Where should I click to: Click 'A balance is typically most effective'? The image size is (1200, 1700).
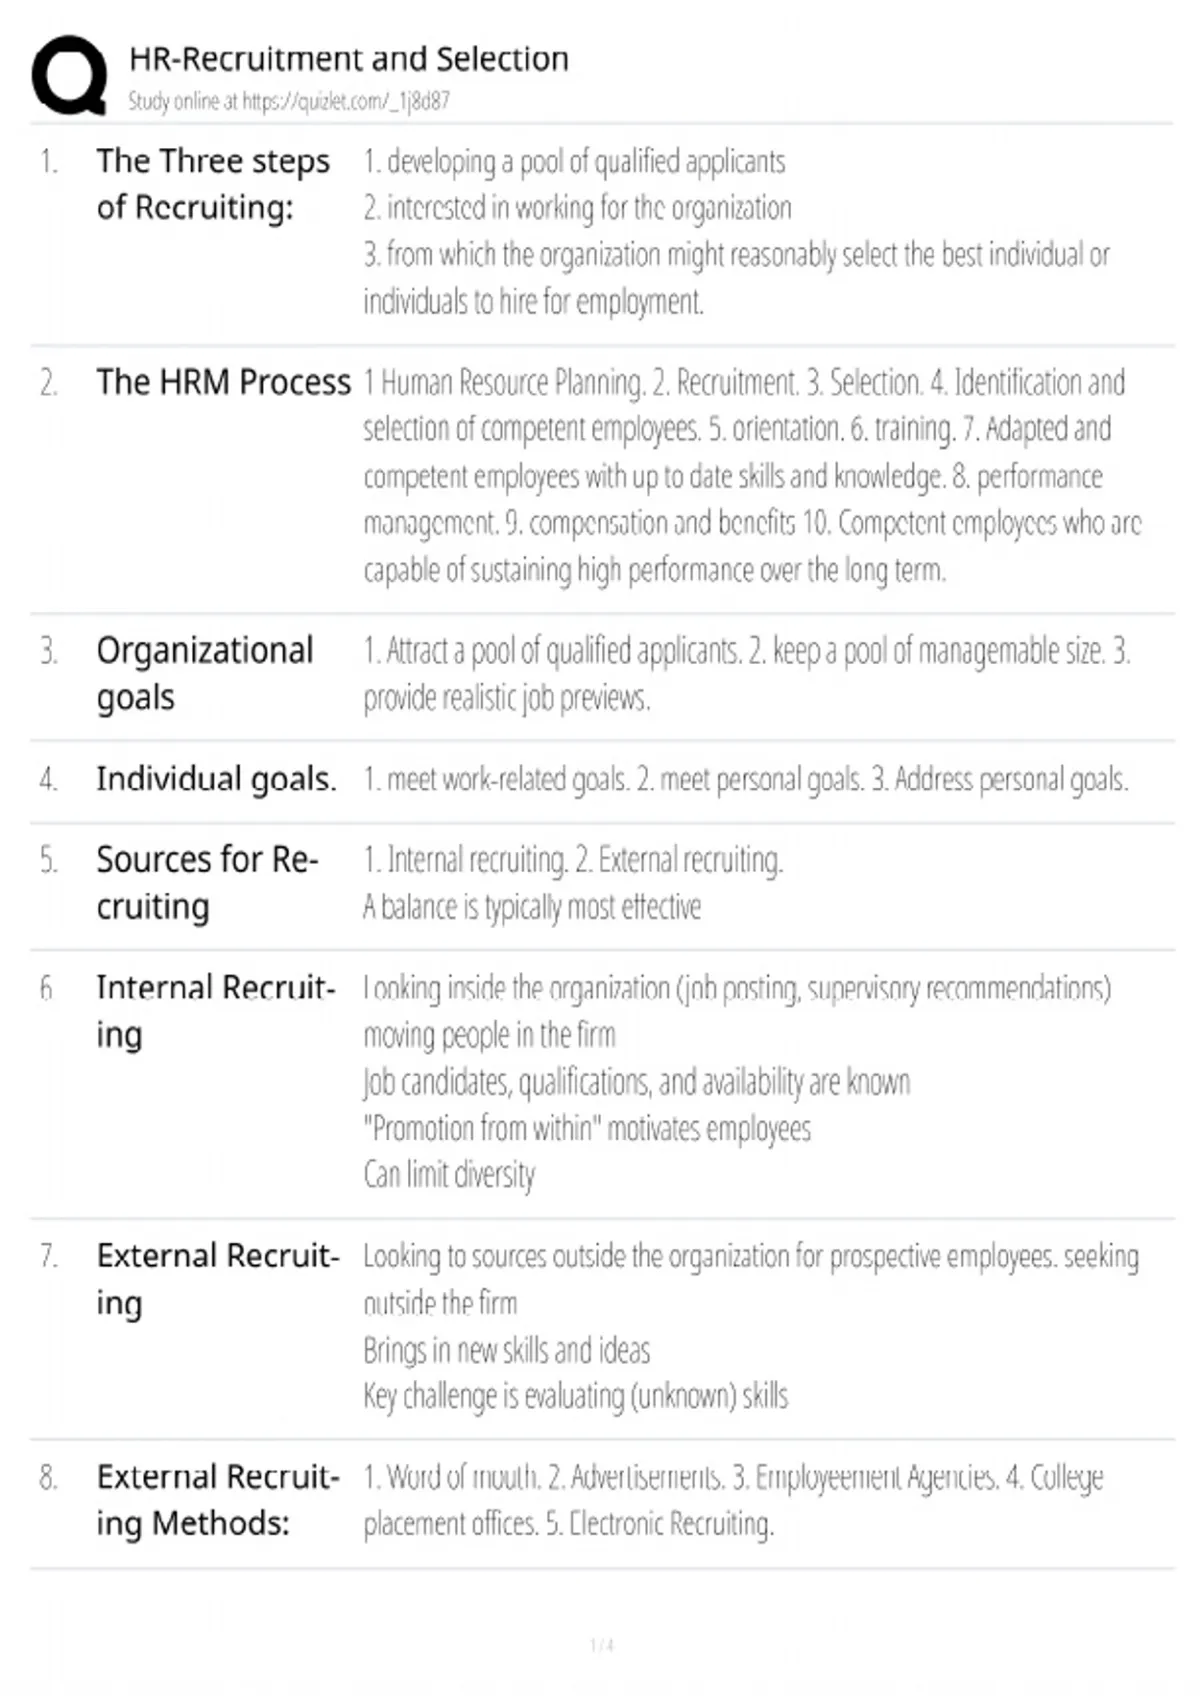(532, 907)
